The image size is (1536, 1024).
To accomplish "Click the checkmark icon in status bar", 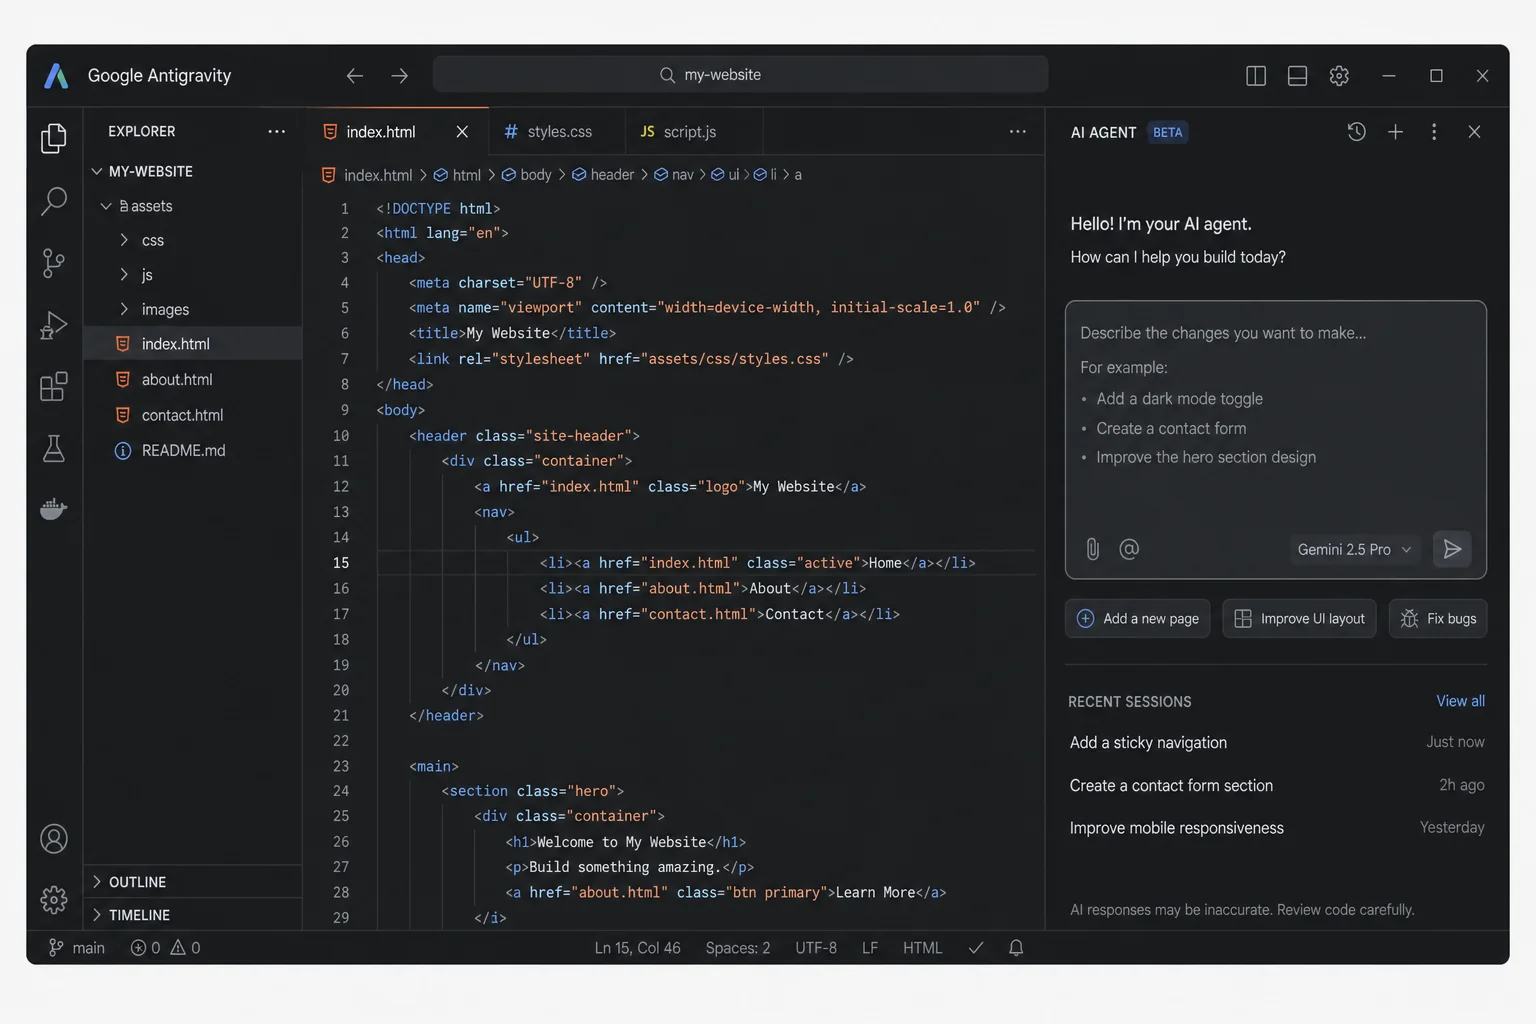I will (x=976, y=948).
